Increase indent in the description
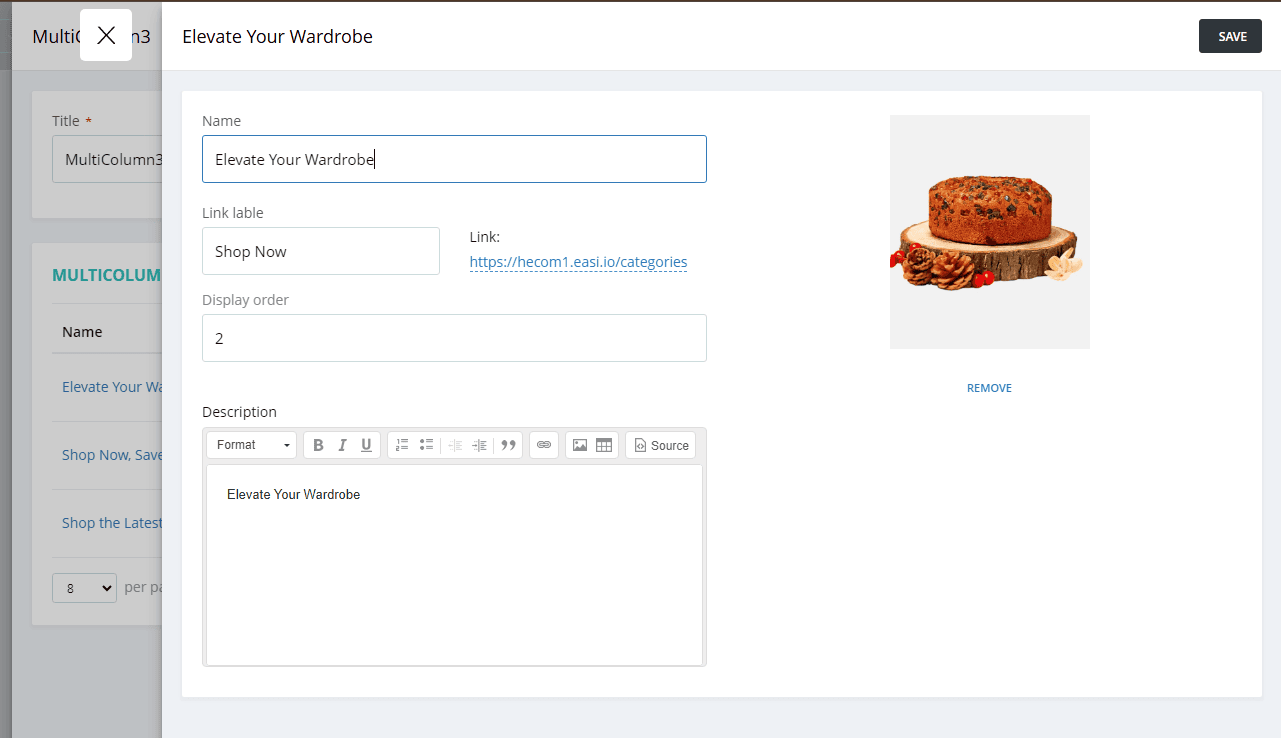Screen dimensions: 1281x738 [x=480, y=445]
